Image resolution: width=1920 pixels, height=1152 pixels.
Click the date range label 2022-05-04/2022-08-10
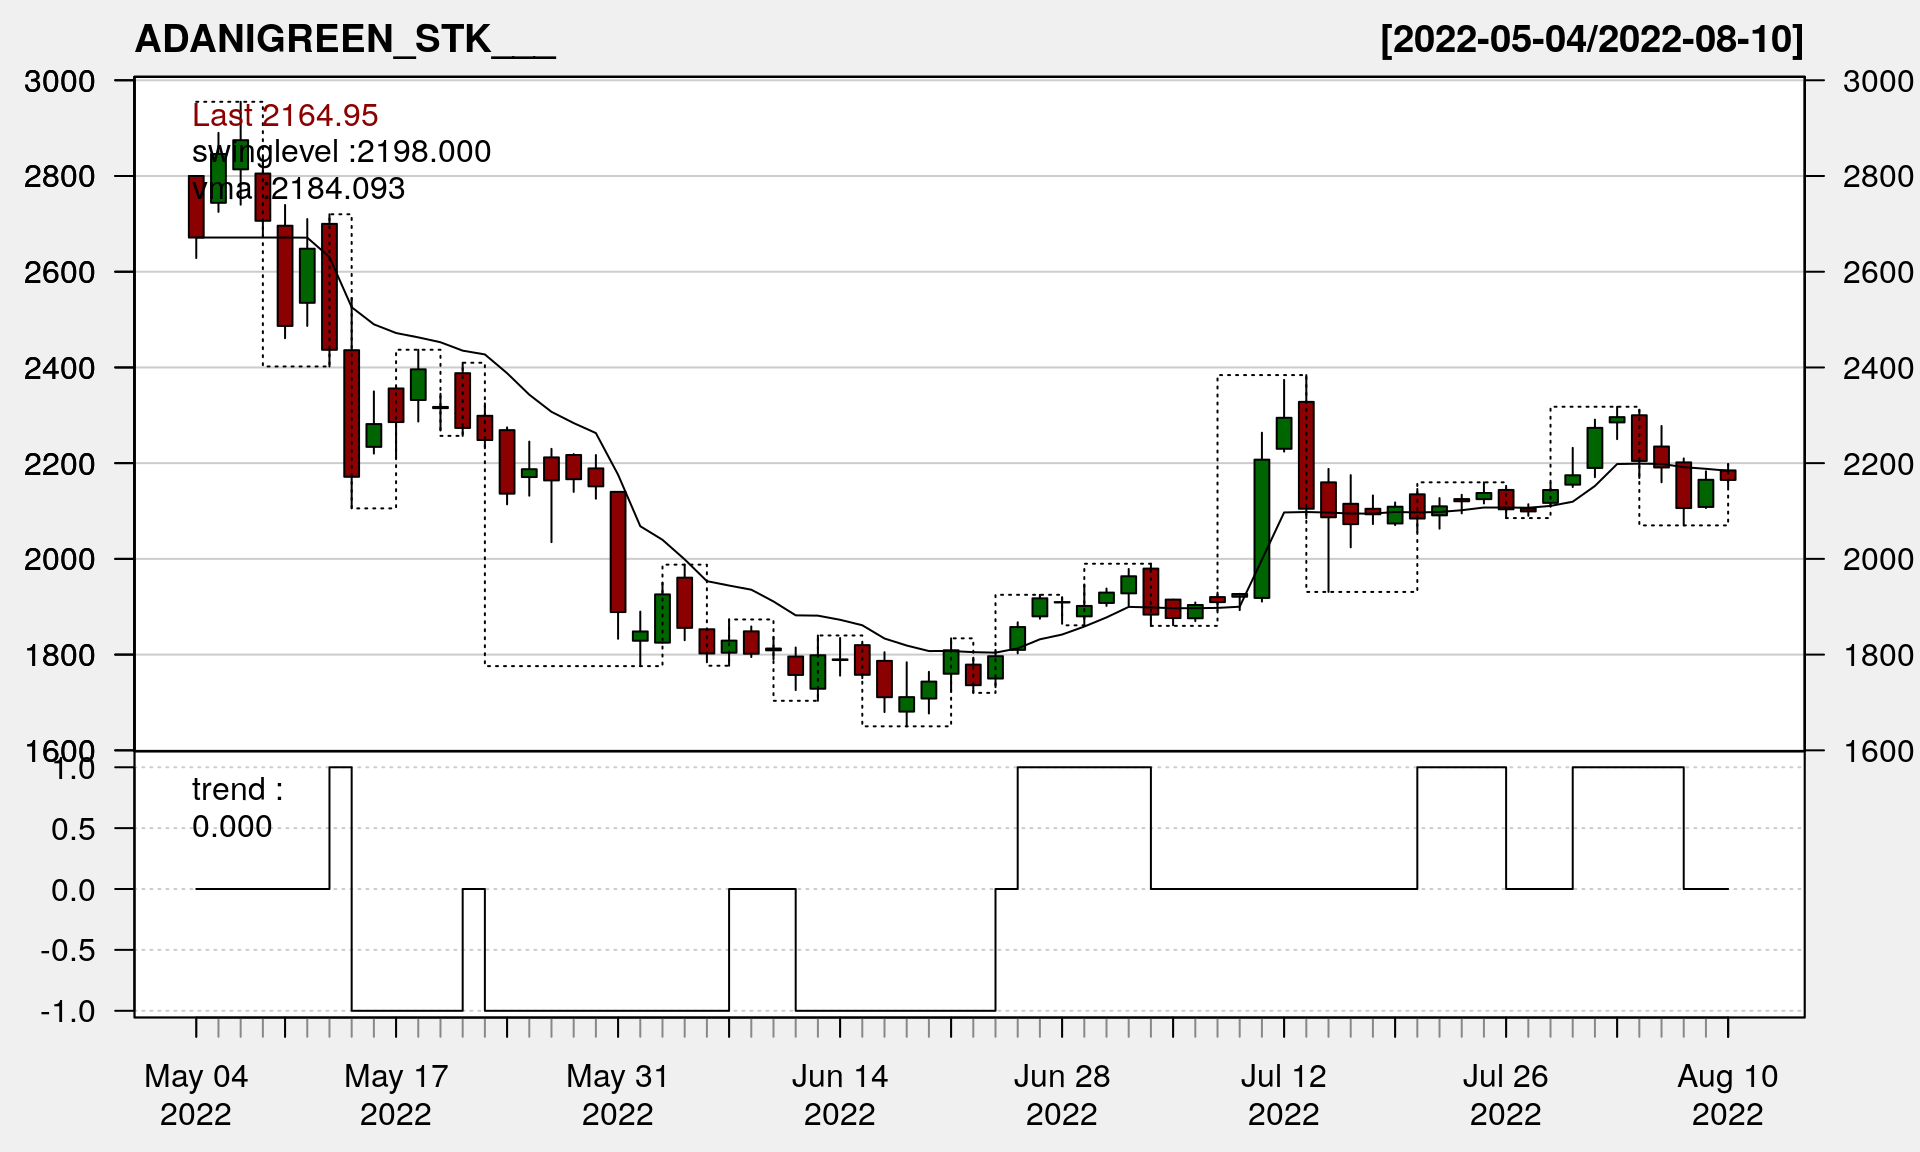tap(1591, 39)
